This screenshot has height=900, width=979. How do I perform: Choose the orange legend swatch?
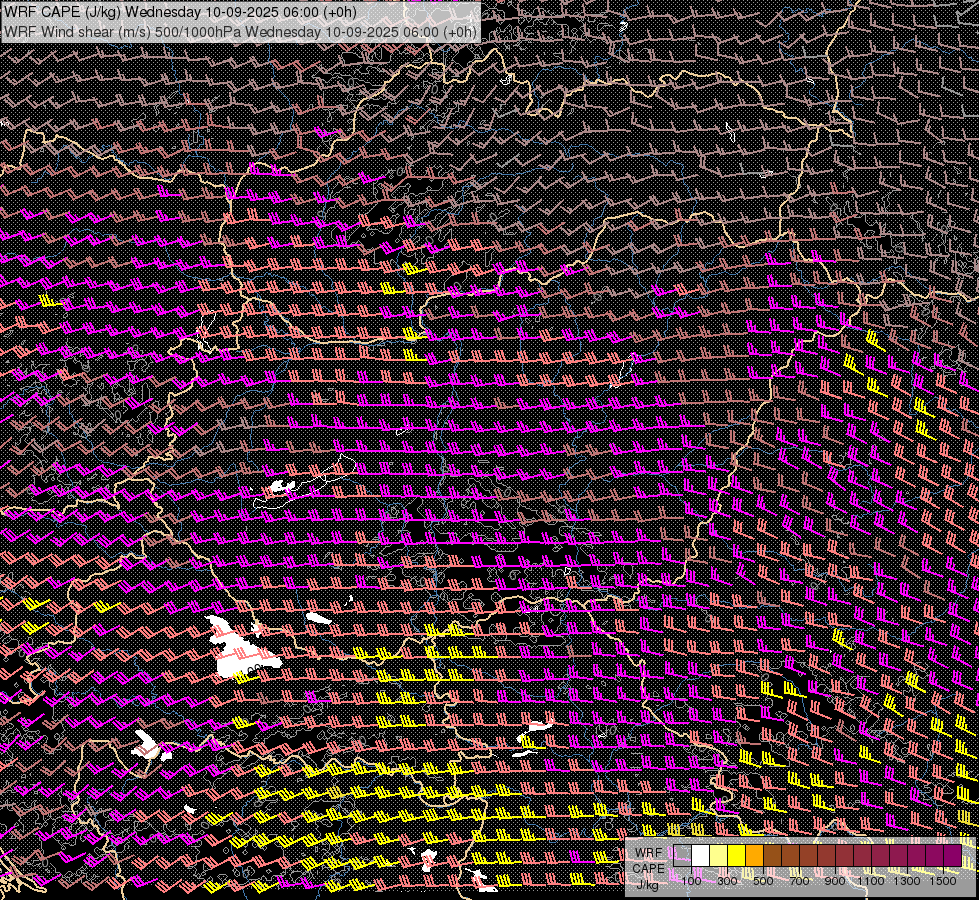point(754,856)
